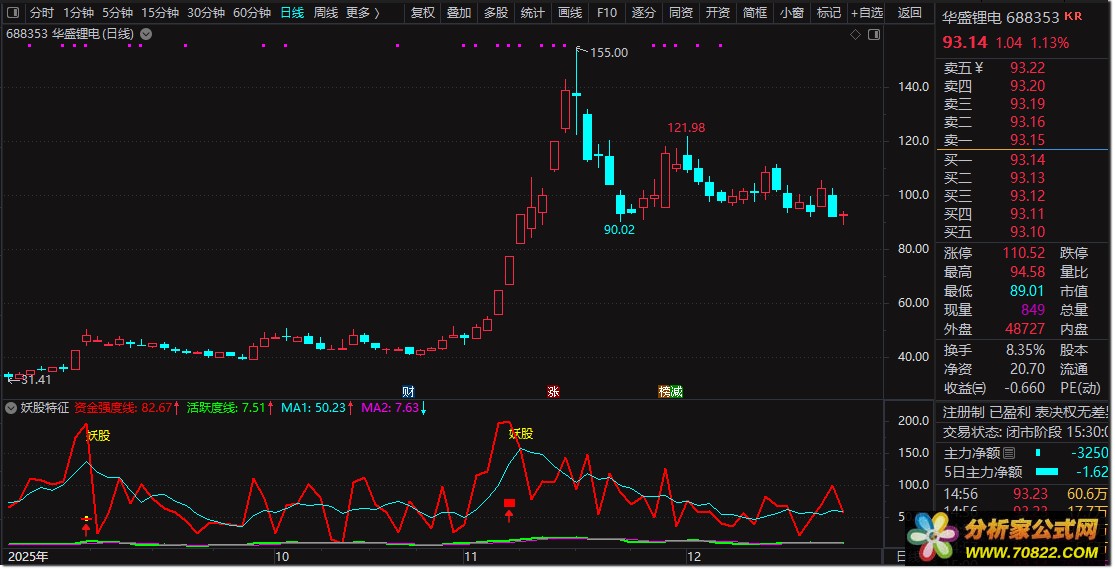Add stock with +自选 button
The width and height of the screenshot is (1115, 569).
point(866,13)
